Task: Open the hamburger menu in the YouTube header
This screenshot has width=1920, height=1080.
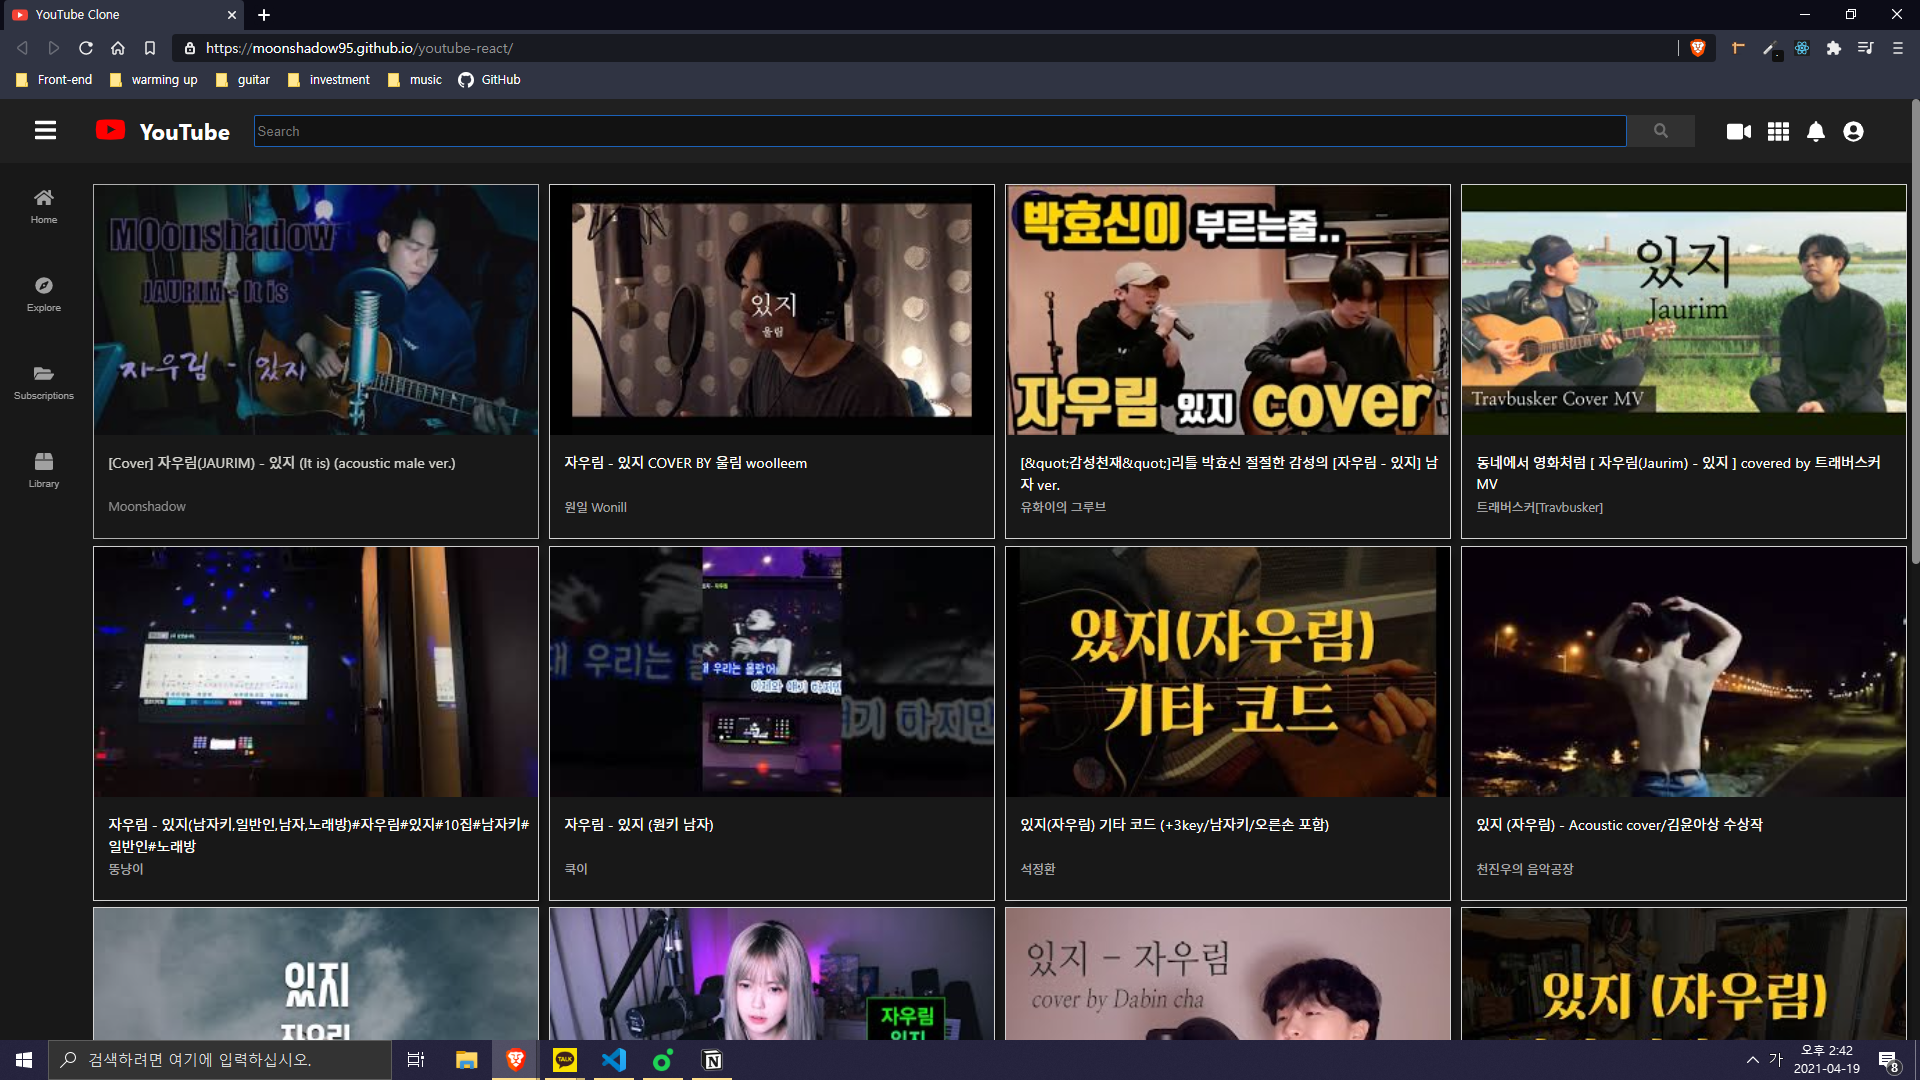Action: 45,131
